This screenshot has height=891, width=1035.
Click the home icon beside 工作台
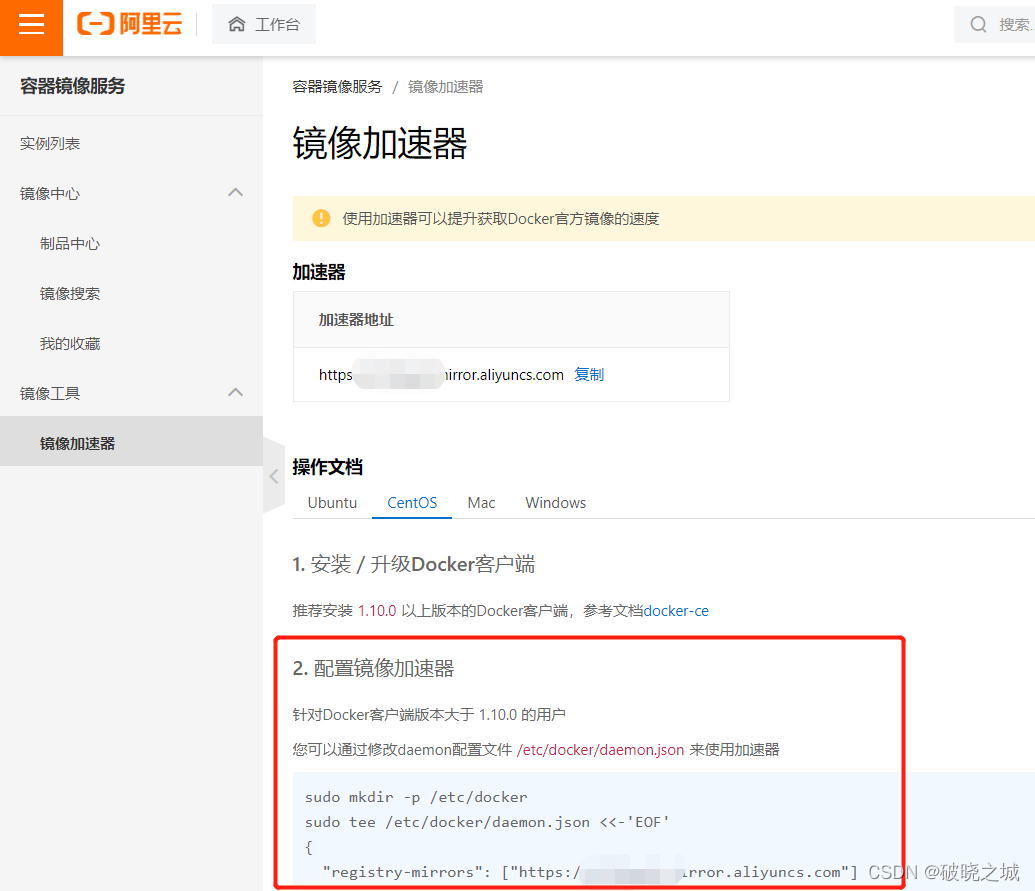click(x=236, y=24)
